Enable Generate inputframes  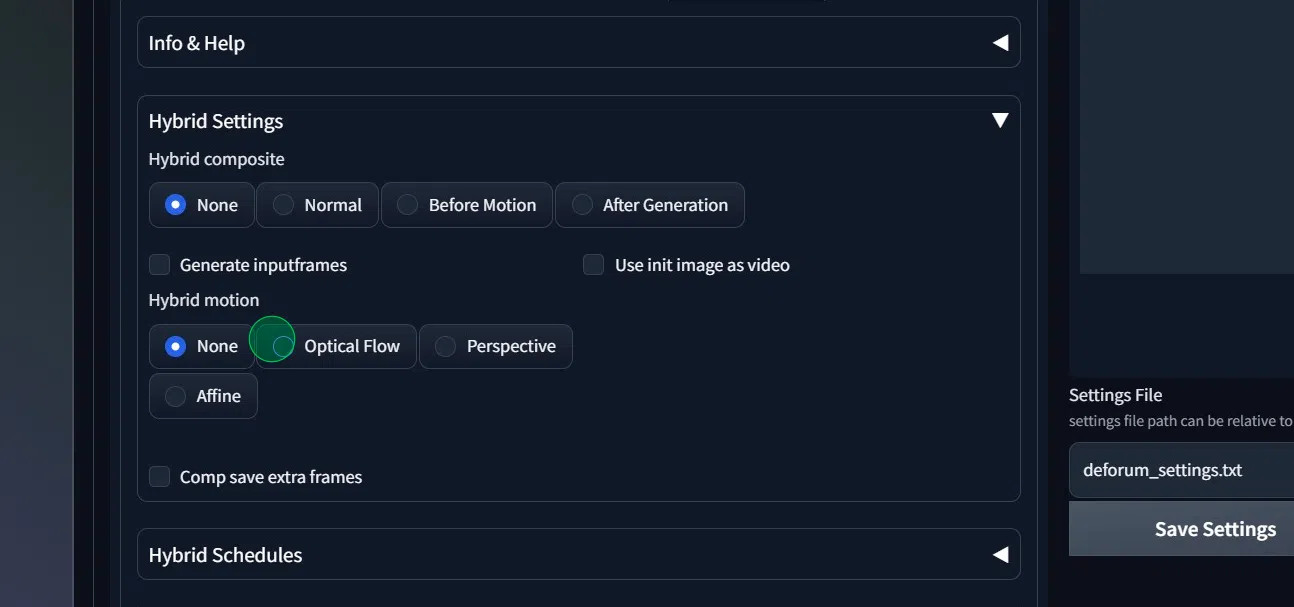159,264
